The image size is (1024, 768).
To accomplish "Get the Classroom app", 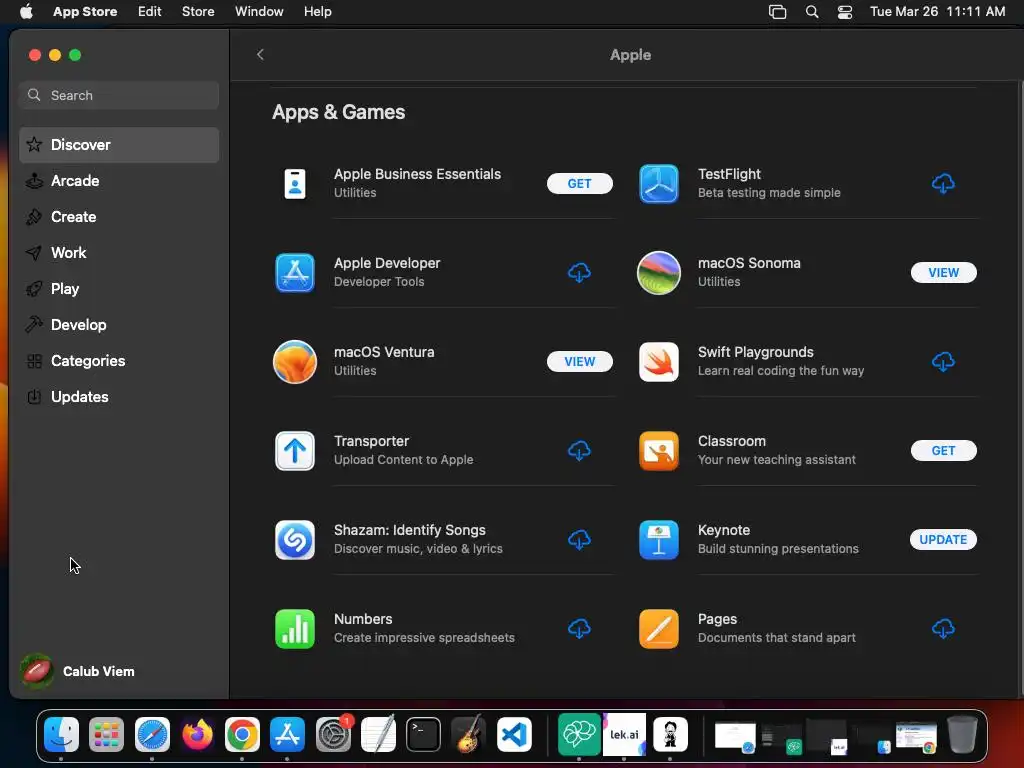I will tap(943, 451).
